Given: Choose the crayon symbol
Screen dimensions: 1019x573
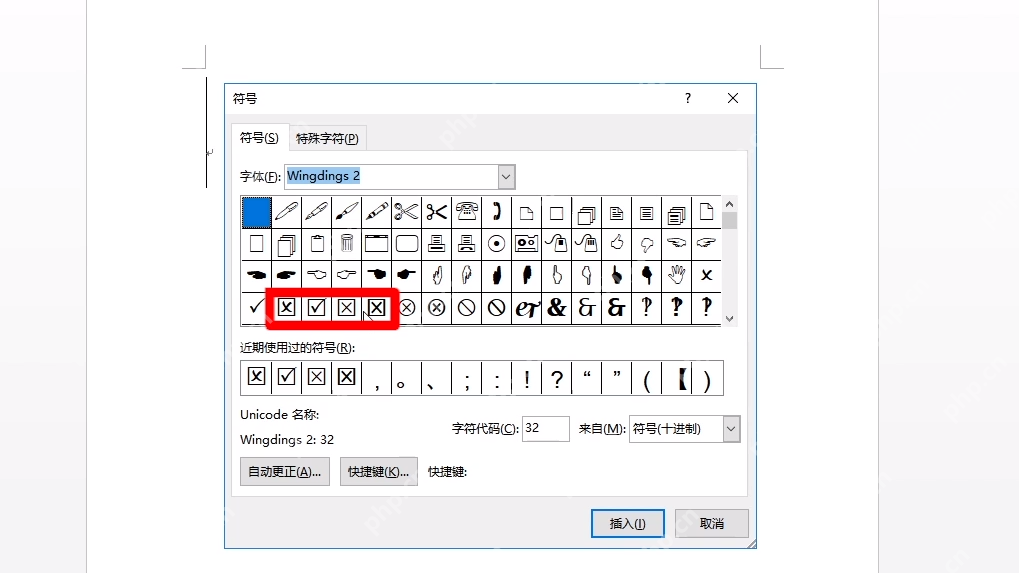Looking at the screenshot, I should 377,212.
